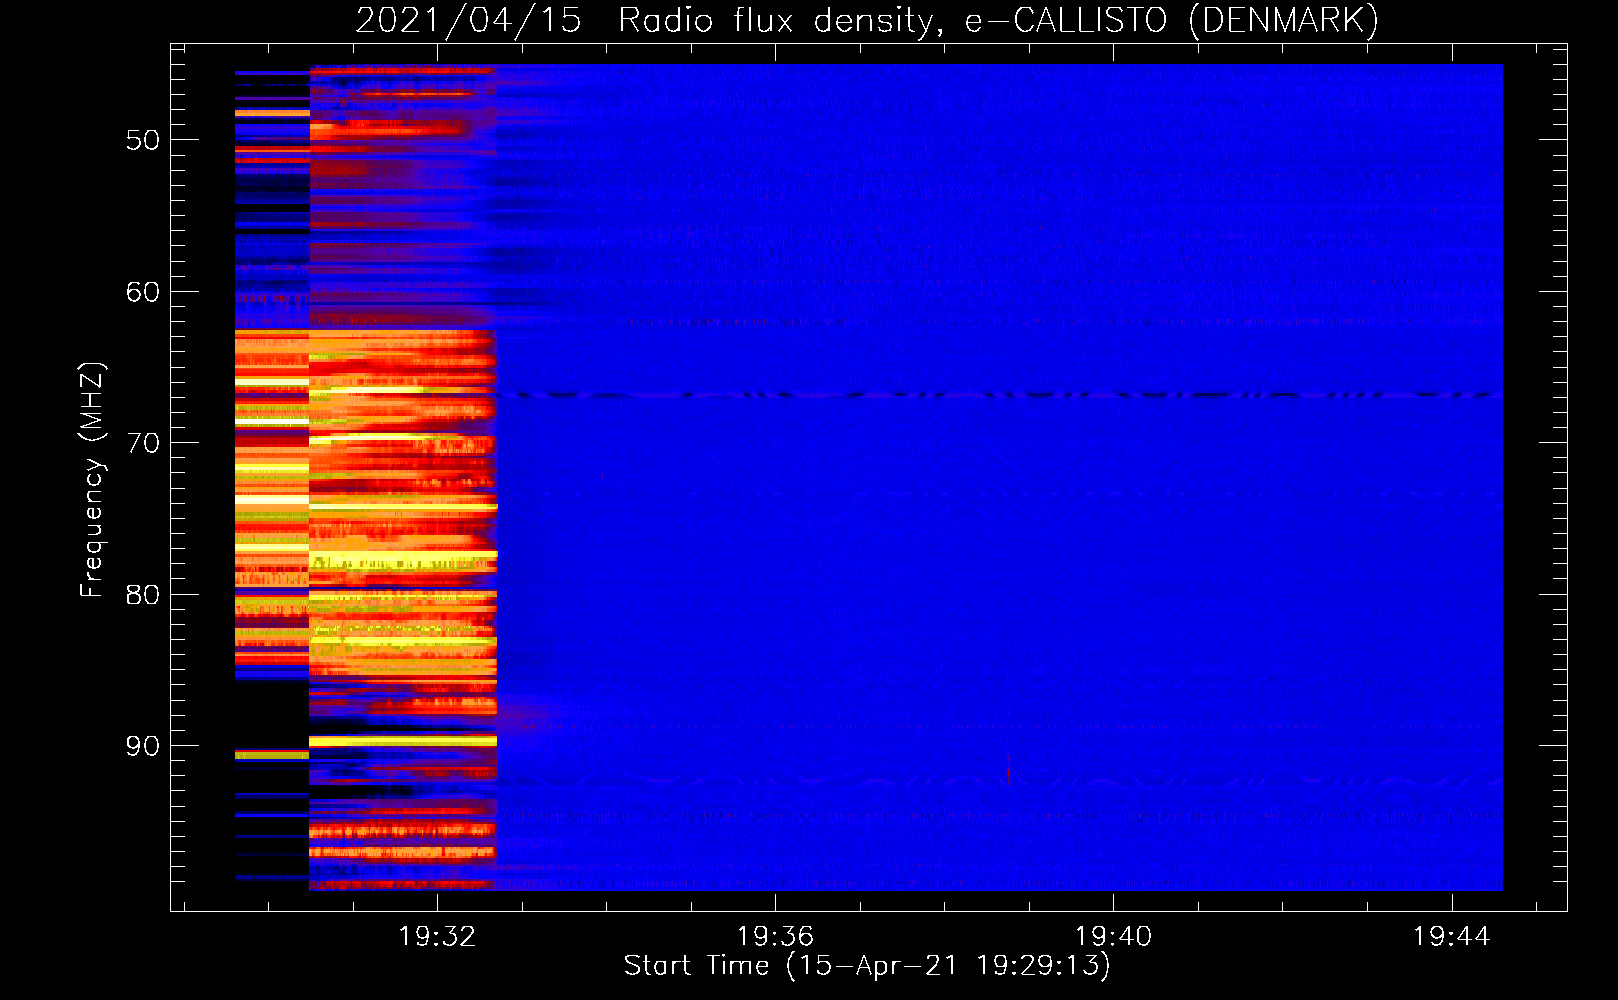Click the 50 frequency tick label
The image size is (1618, 1000).
[143, 140]
